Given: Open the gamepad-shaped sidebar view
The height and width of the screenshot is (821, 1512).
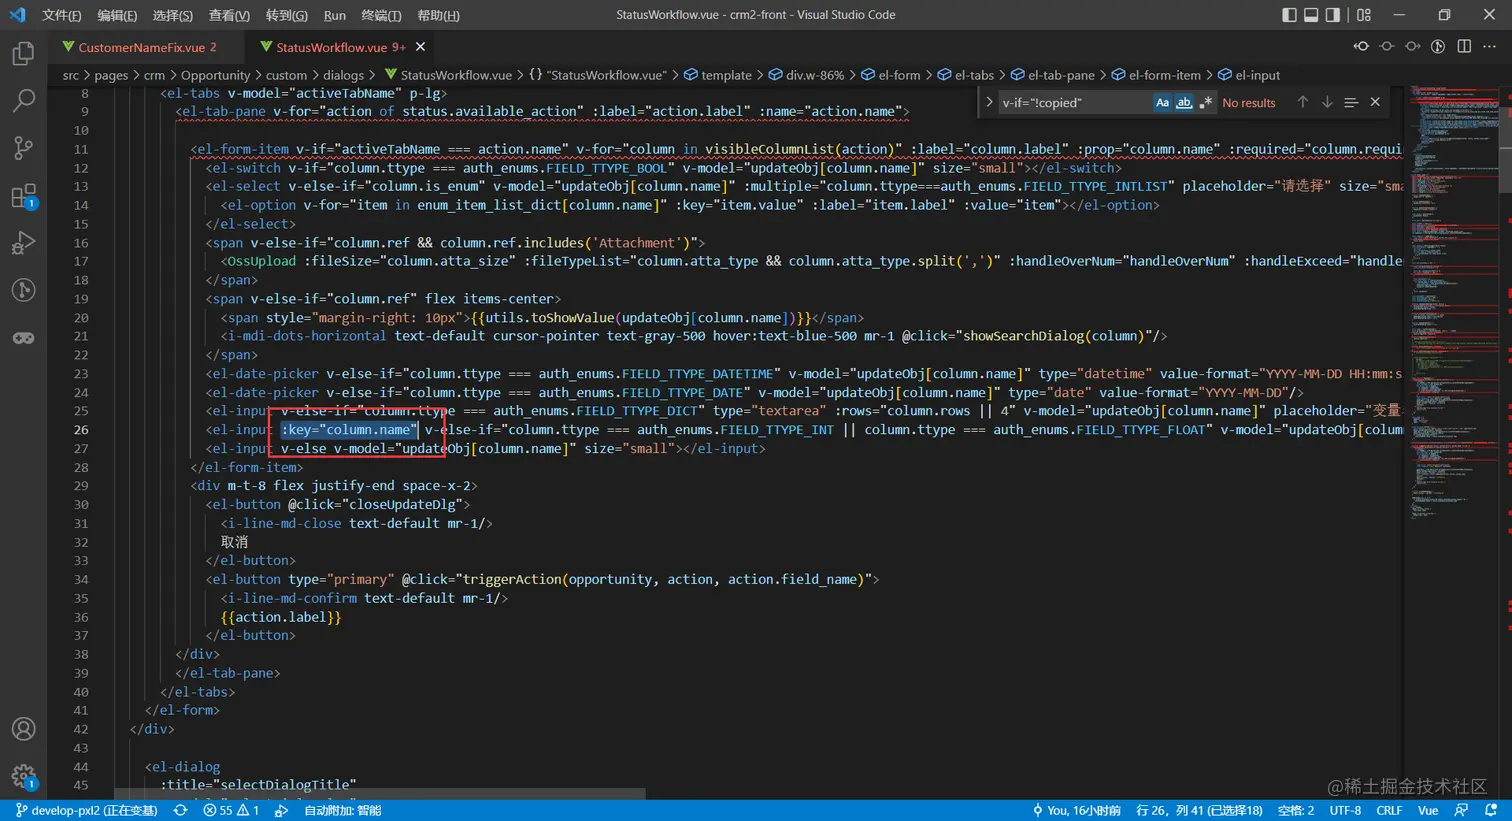Looking at the screenshot, I should pos(23,338).
